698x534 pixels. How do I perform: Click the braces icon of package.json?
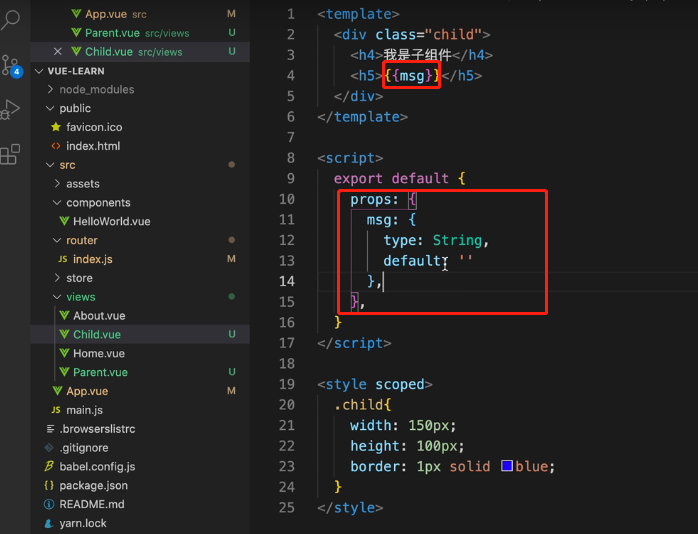click(x=49, y=485)
